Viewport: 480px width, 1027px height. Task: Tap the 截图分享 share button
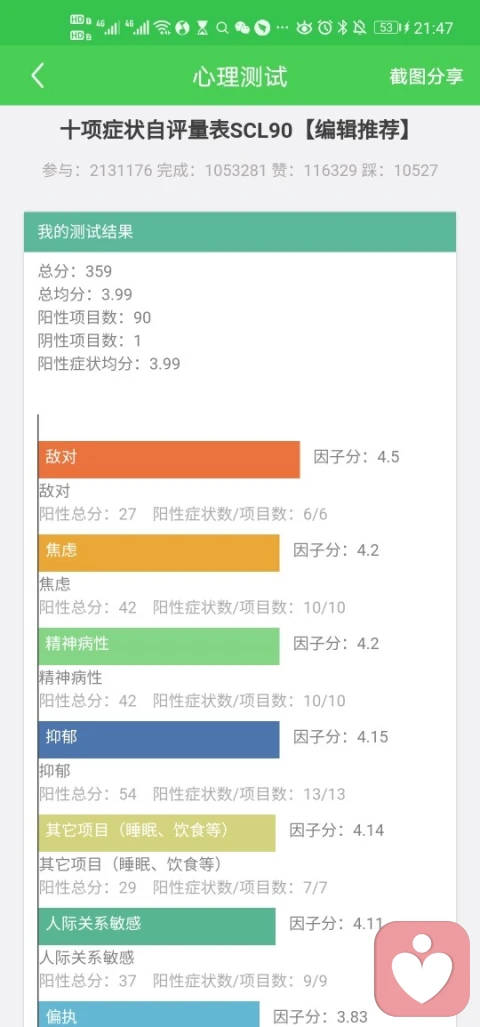coord(426,76)
